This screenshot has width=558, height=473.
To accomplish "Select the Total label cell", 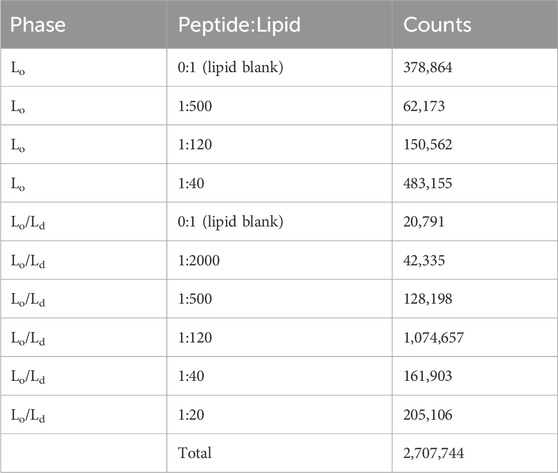I will (279, 453).
